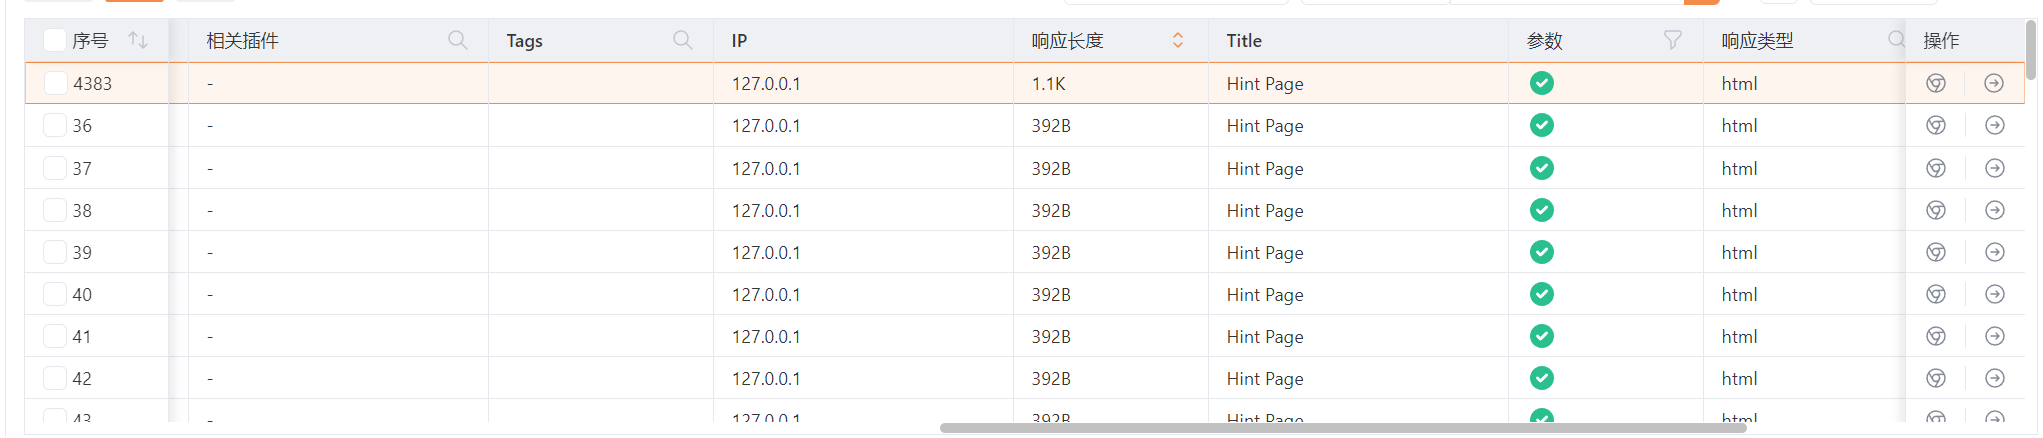Tick the checkbox for row 42
The image size is (2043, 438).
point(55,379)
